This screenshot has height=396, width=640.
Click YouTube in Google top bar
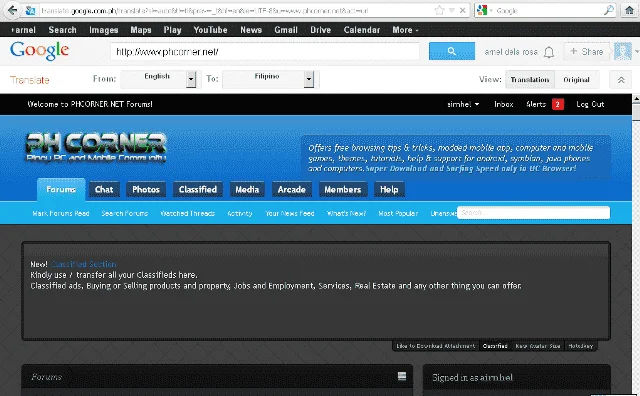(210, 30)
